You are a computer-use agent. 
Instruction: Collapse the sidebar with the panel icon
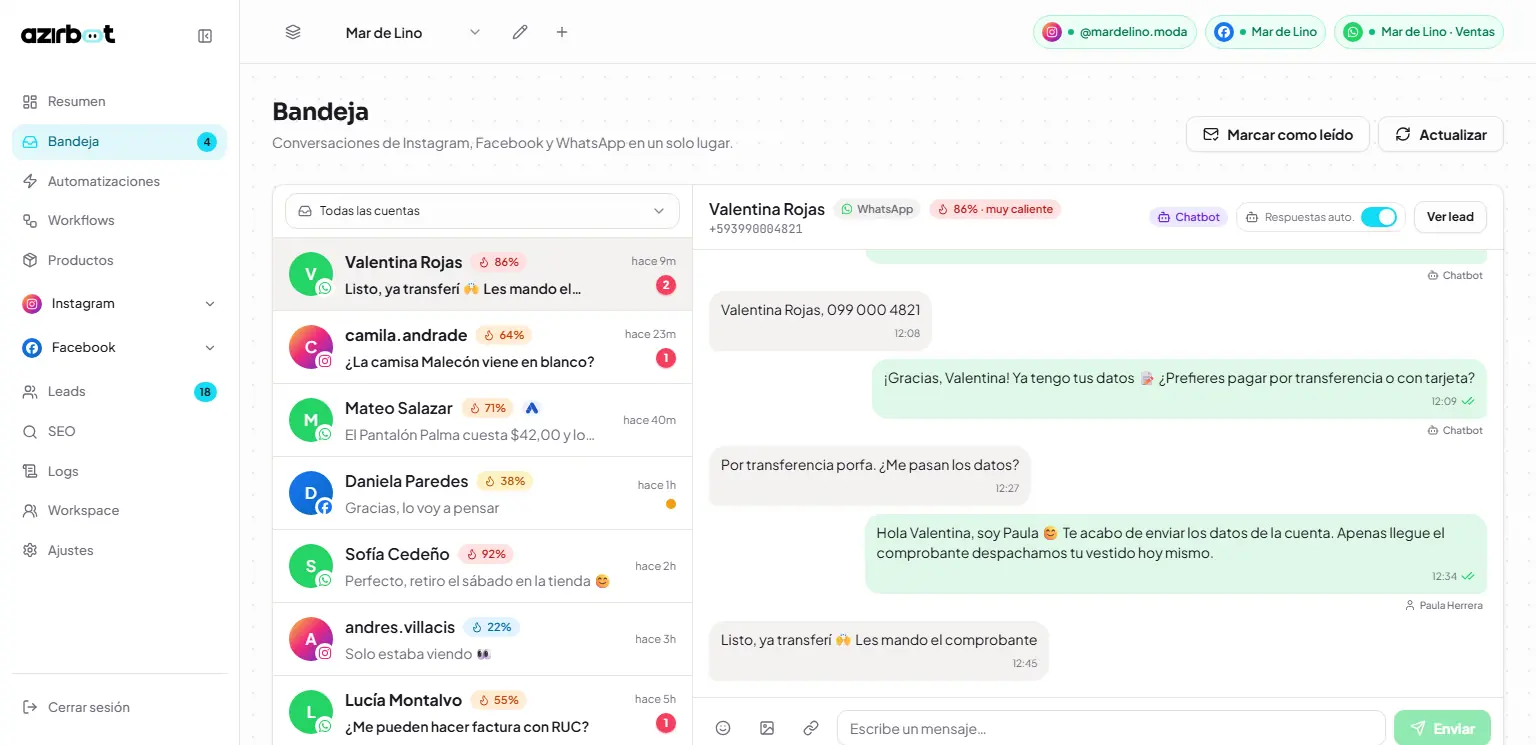205,36
